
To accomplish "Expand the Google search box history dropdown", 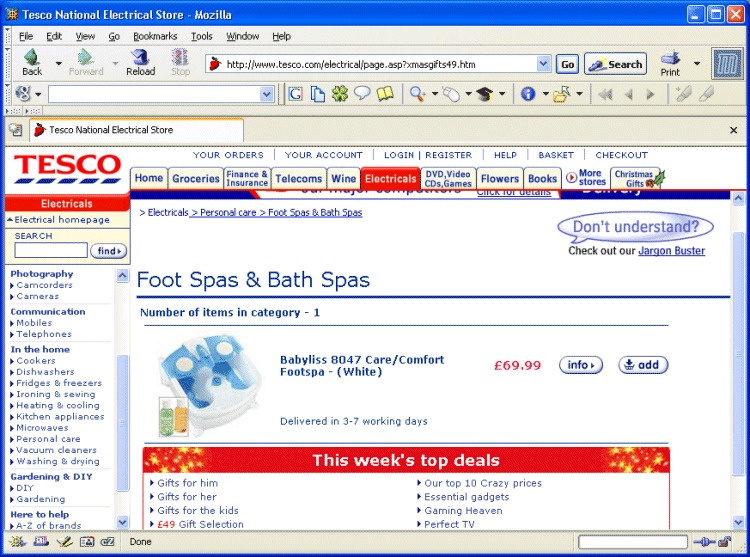I will (267, 94).
